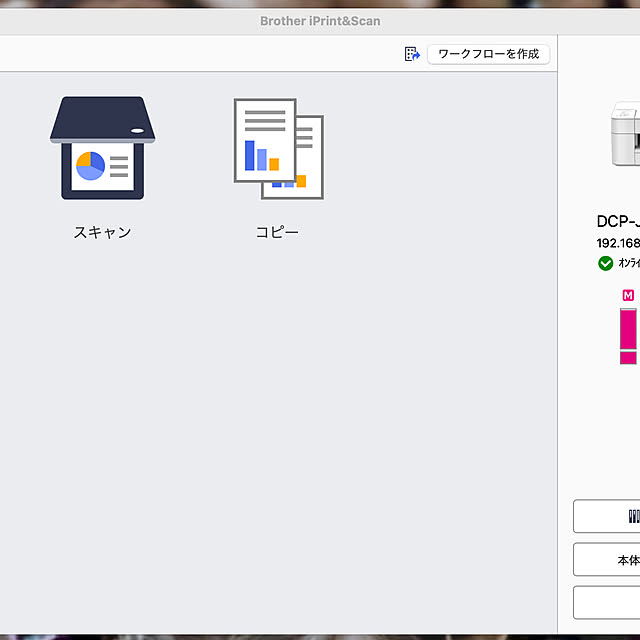The width and height of the screenshot is (640, 640).
Task: Click the printer device image
Action: [625, 133]
